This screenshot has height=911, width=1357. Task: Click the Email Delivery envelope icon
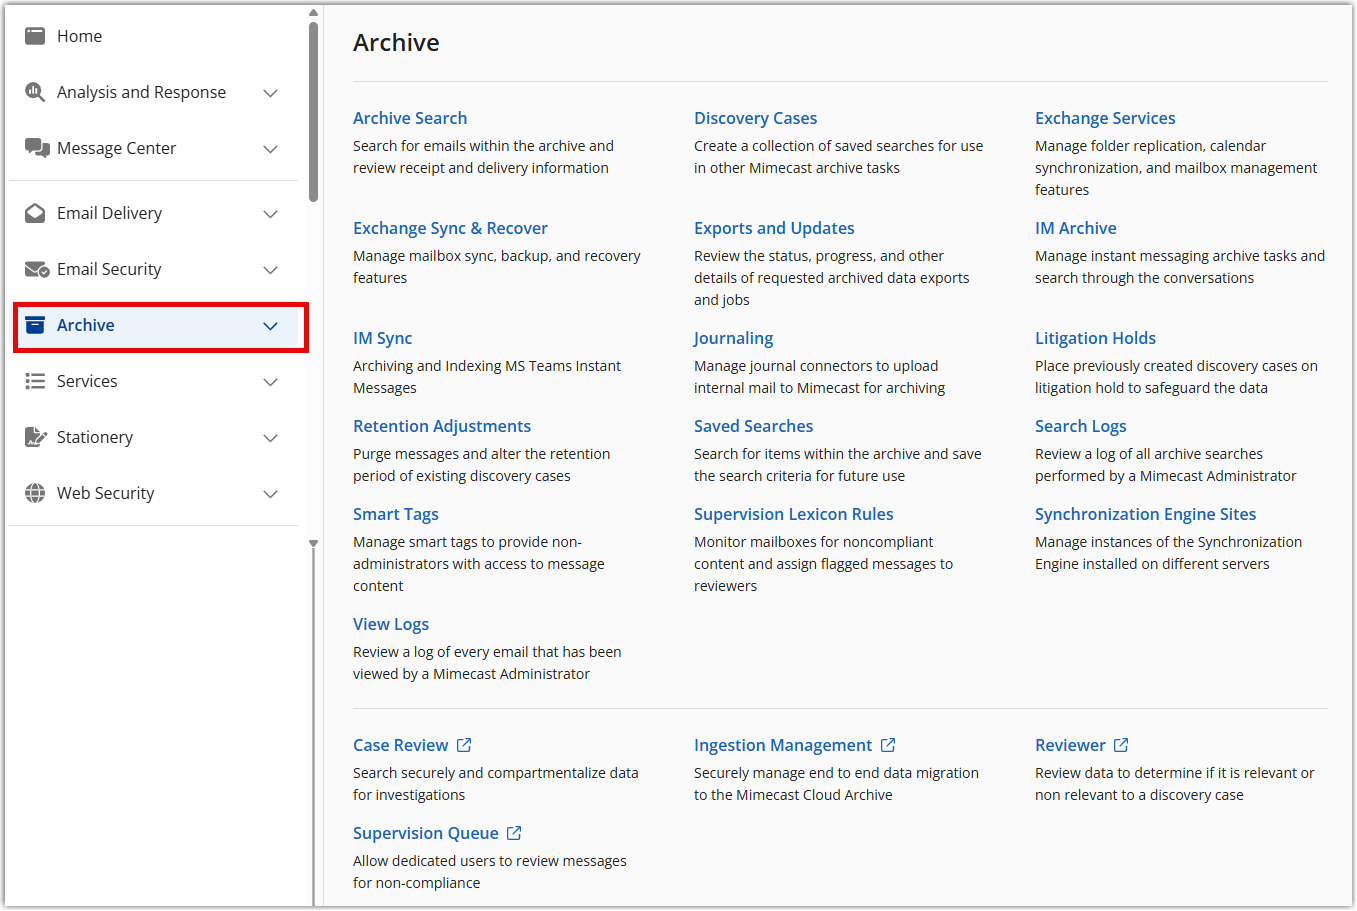(x=35, y=213)
